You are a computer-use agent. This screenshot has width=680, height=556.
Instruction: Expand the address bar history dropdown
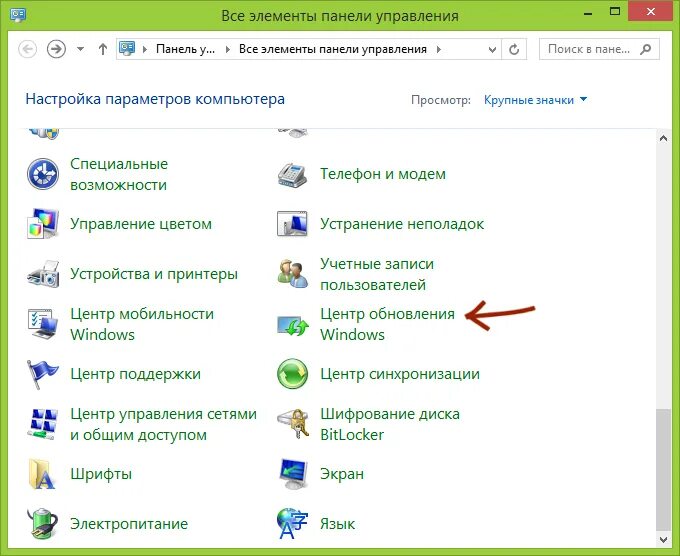[x=492, y=49]
